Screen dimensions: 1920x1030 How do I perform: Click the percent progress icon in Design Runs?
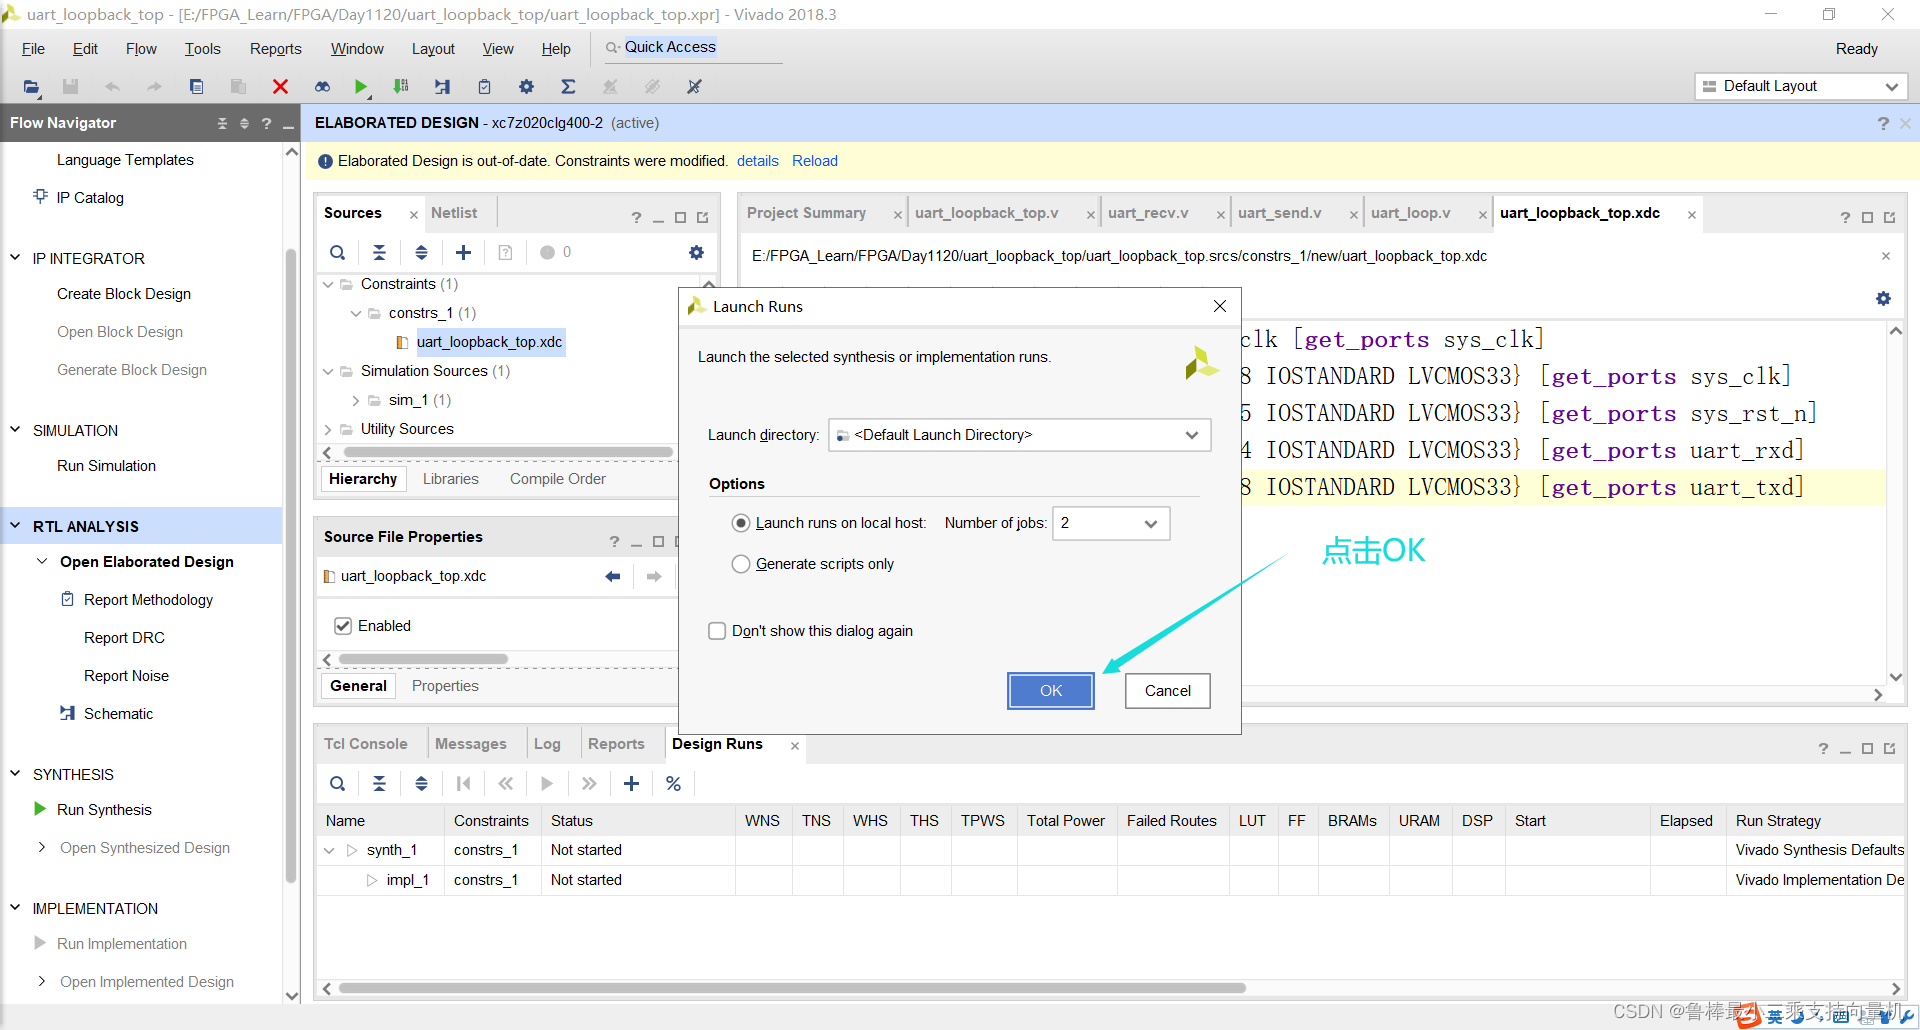pyautogui.click(x=673, y=784)
